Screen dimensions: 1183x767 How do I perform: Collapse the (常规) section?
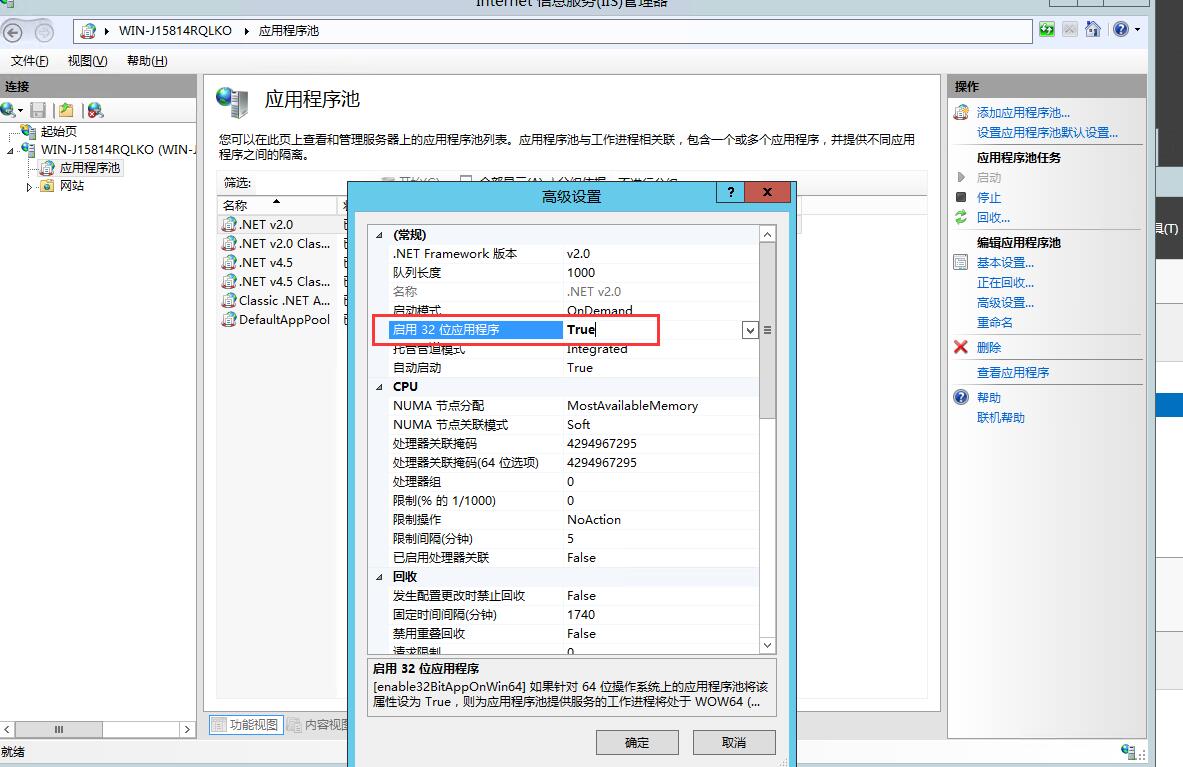pyautogui.click(x=379, y=235)
